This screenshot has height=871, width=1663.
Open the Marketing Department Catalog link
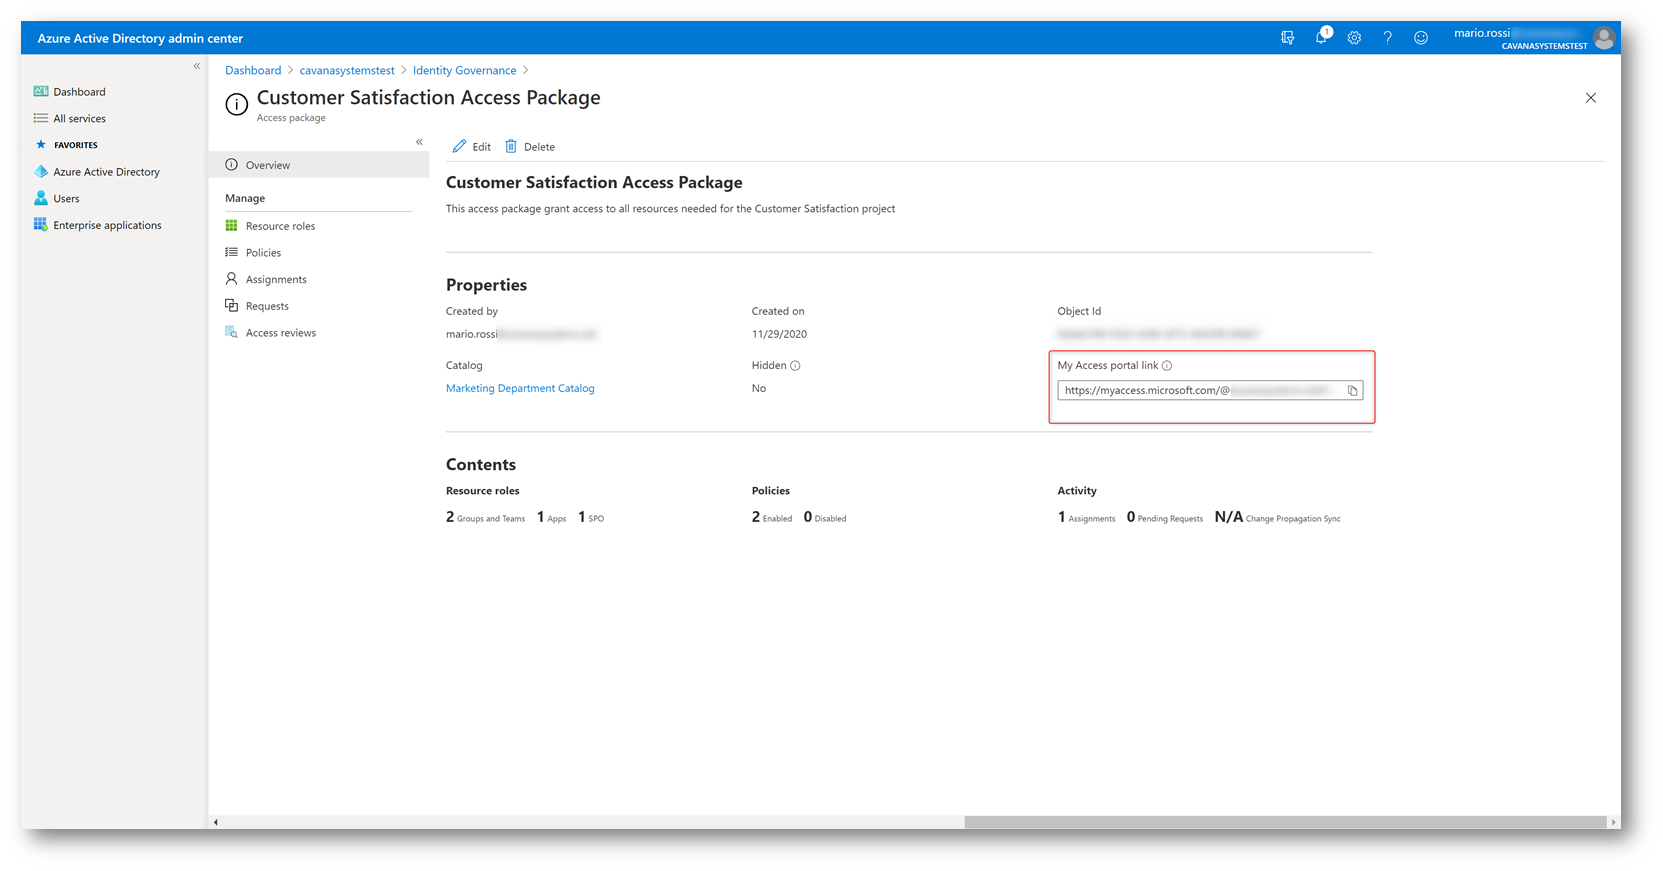tap(520, 389)
